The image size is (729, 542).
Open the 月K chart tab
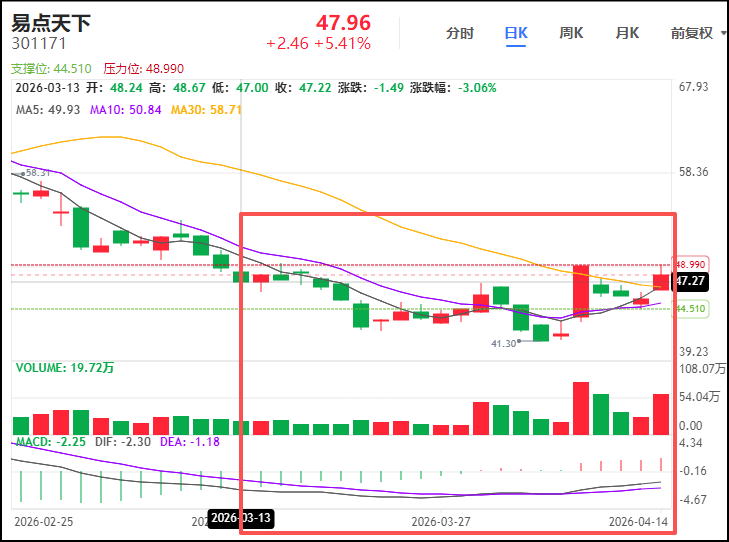(x=627, y=33)
